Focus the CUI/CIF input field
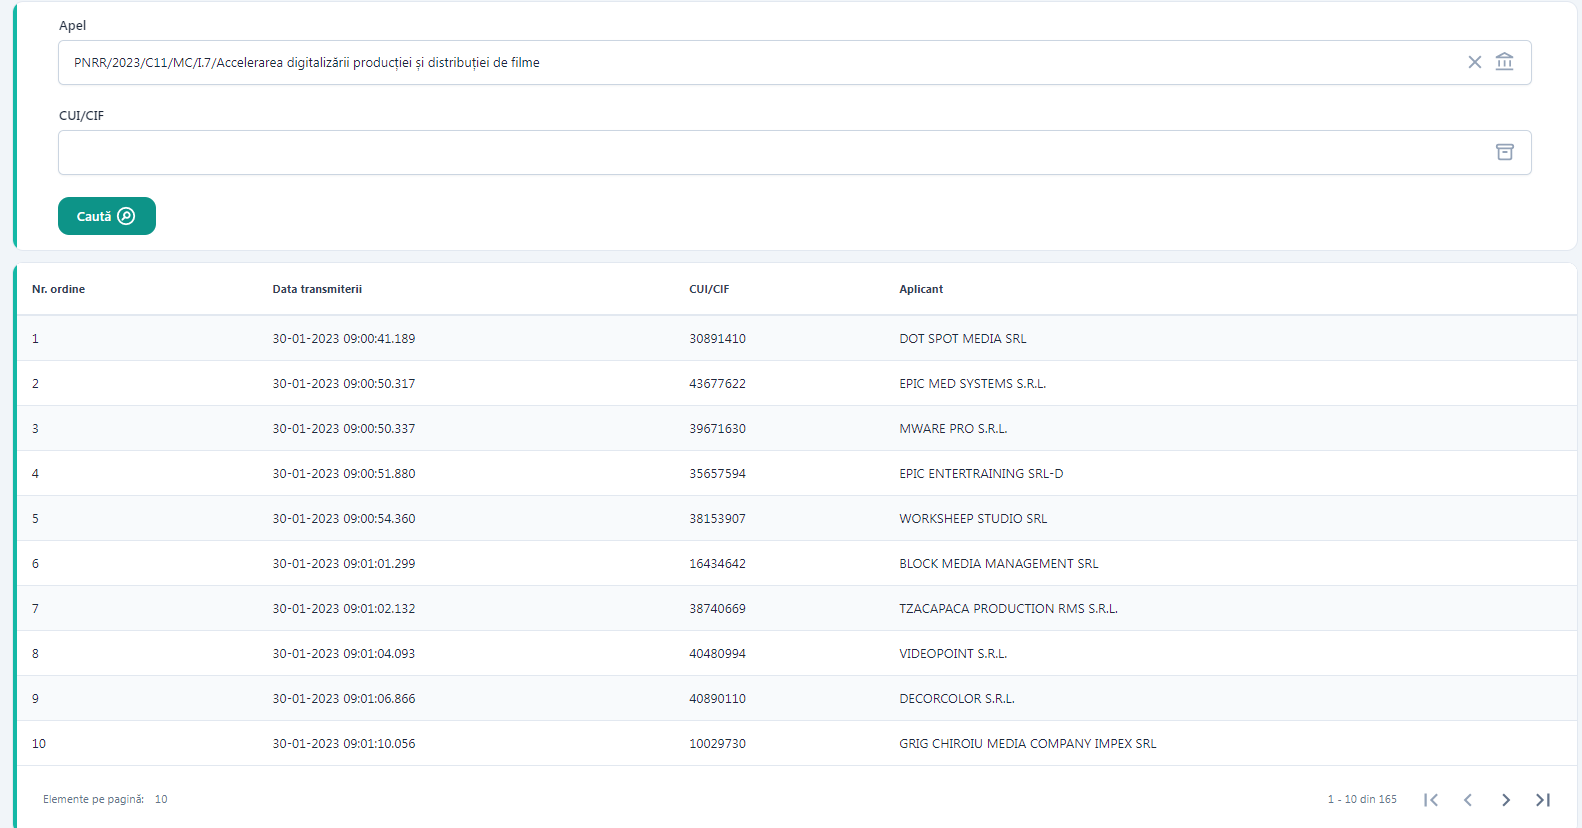This screenshot has width=1582, height=828. (794, 152)
